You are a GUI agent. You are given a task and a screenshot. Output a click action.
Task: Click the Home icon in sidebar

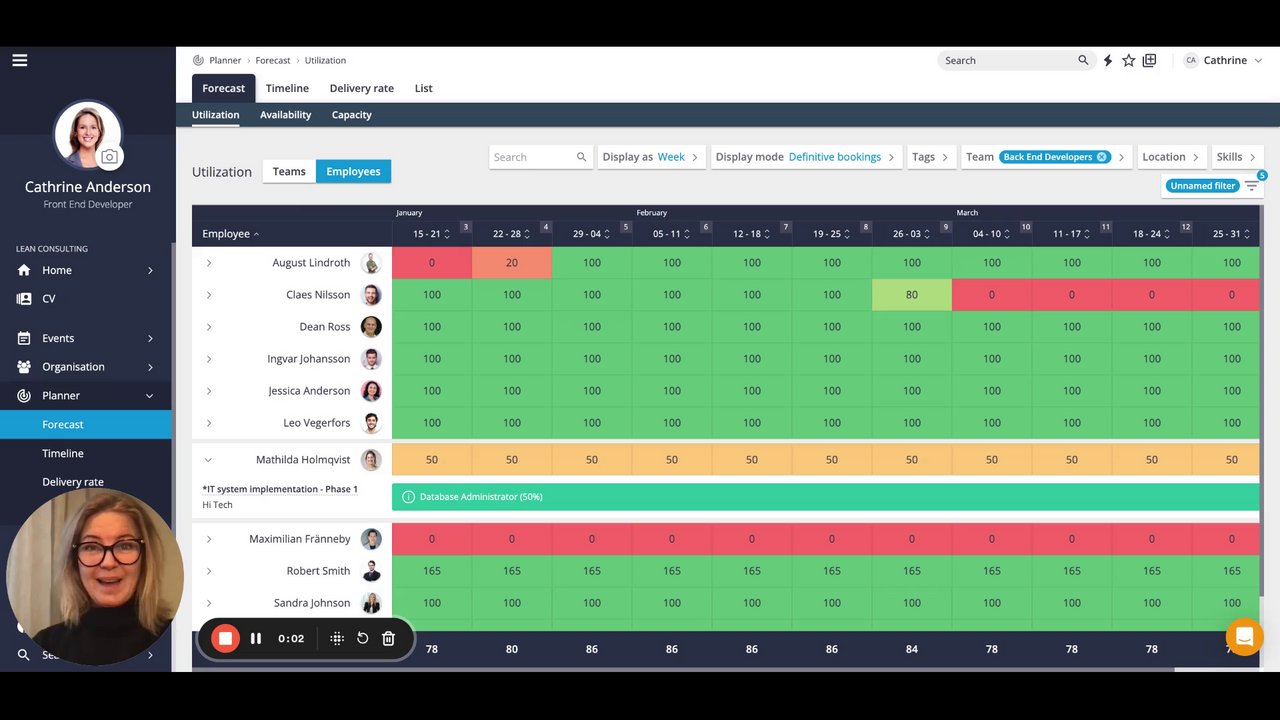24,270
